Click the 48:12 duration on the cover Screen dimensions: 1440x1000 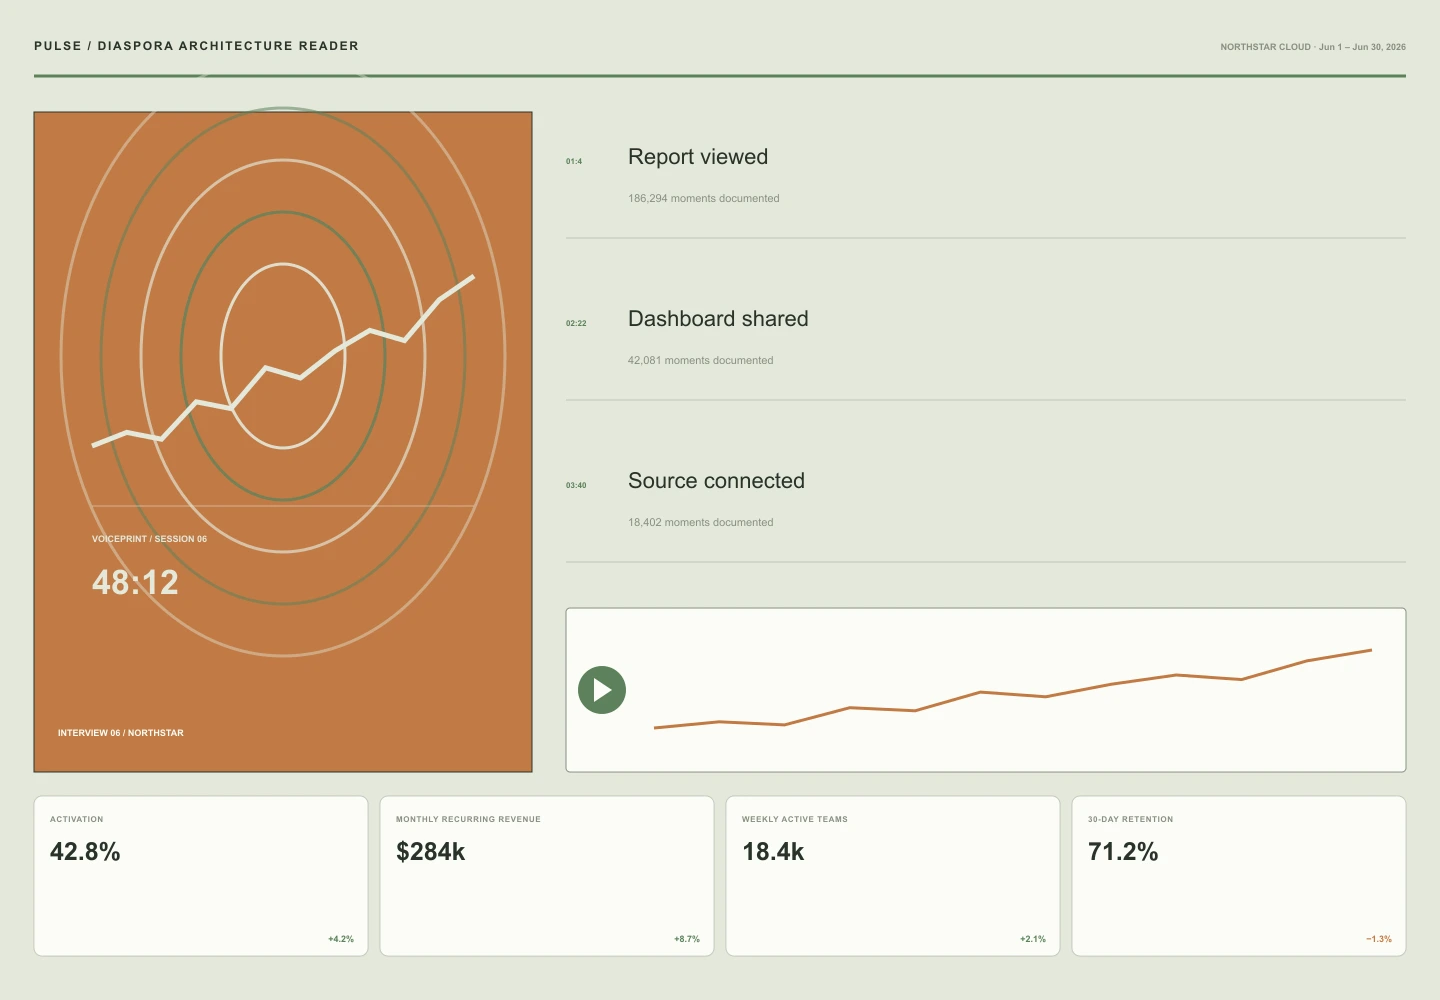[x=135, y=582]
